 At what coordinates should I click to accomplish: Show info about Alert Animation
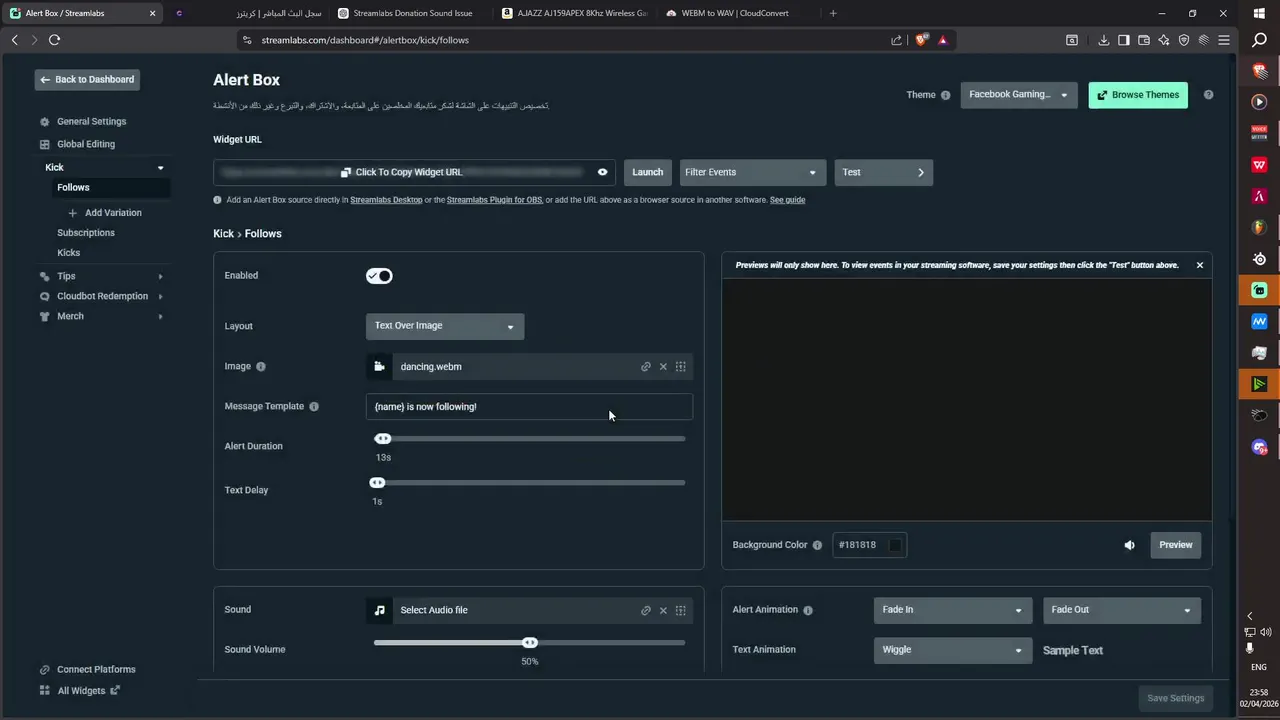tap(808, 610)
